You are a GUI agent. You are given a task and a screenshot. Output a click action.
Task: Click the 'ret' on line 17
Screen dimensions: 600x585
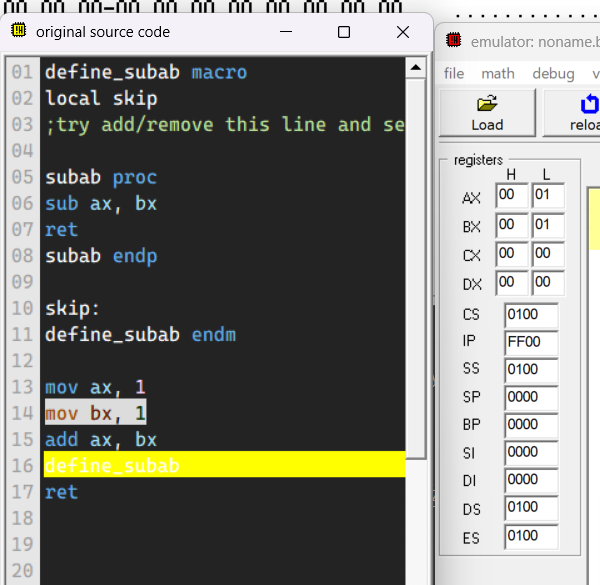pyautogui.click(x=61, y=492)
